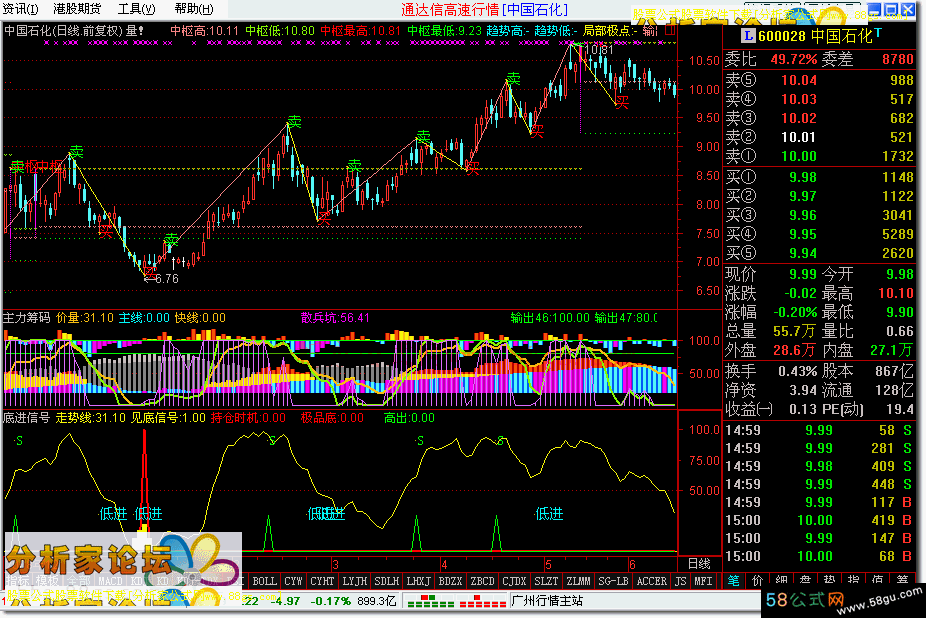Open the 资讯(I) menu
Screen dimensions: 926x618
pos(21,9)
